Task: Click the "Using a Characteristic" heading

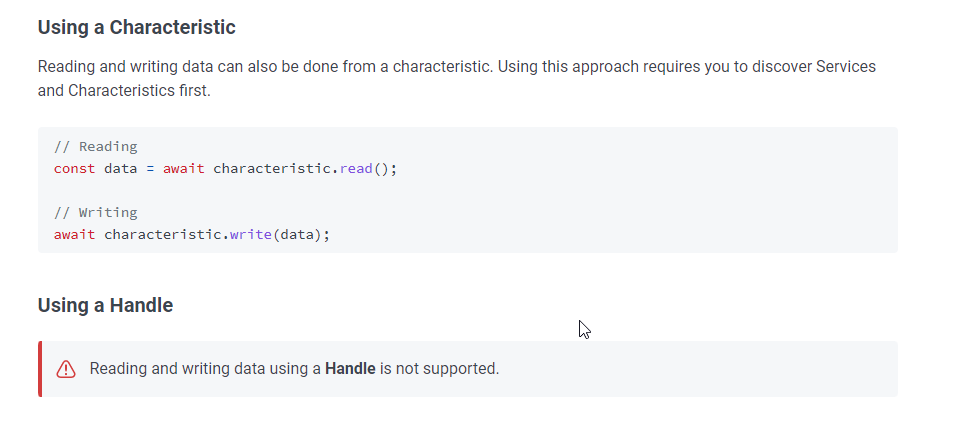Action: click(x=137, y=27)
